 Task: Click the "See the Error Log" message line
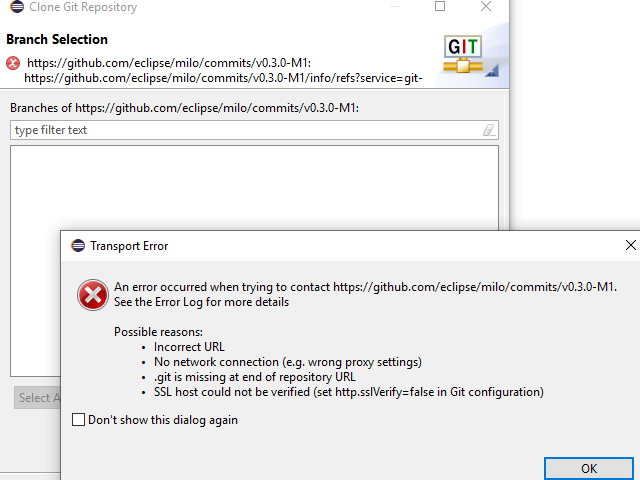[x=201, y=302]
